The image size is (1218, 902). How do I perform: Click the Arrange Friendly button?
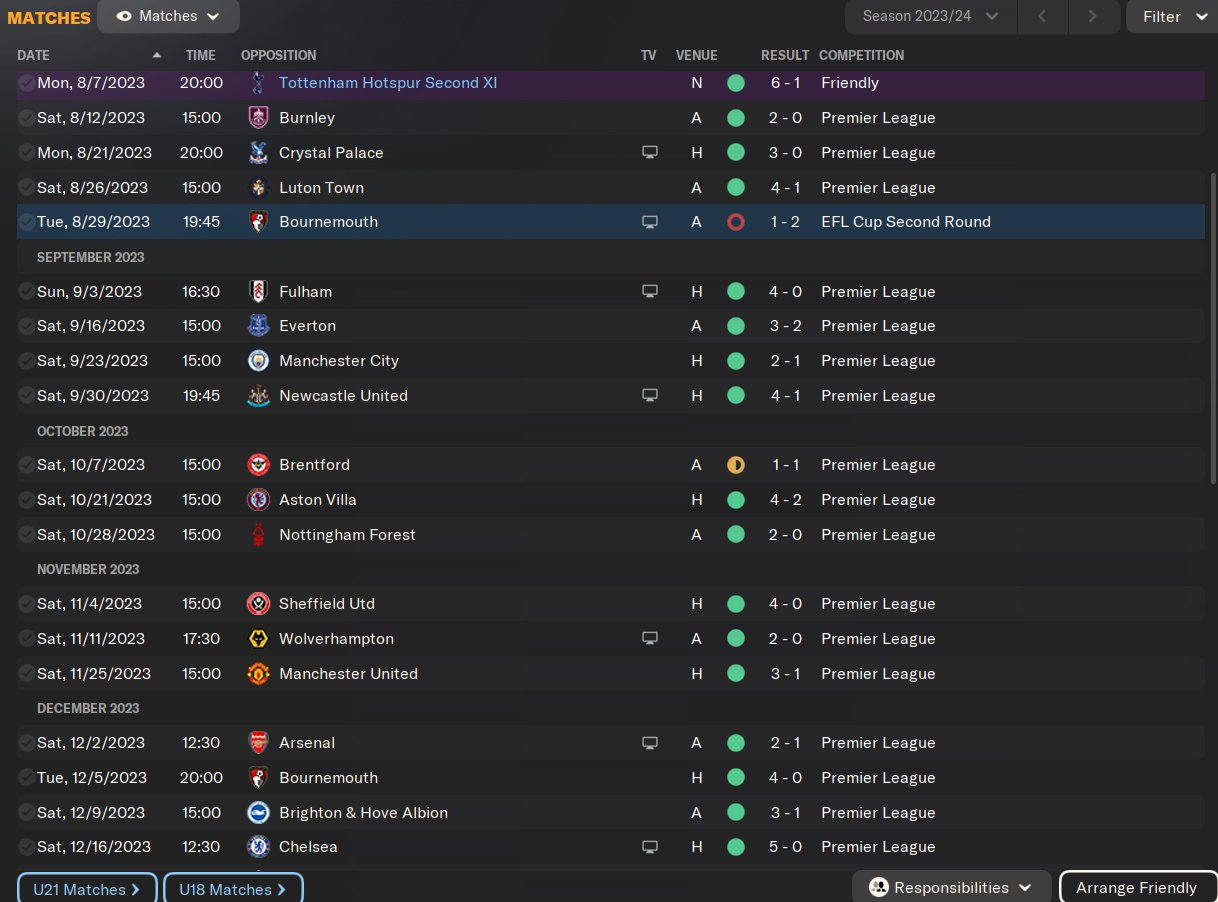click(x=1136, y=888)
